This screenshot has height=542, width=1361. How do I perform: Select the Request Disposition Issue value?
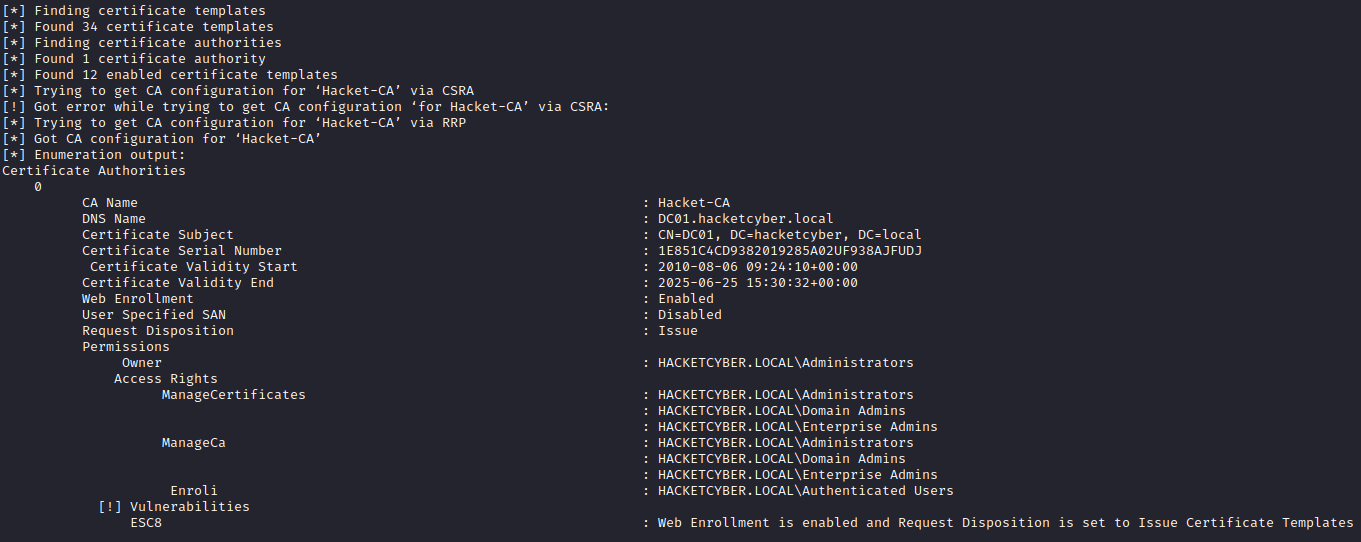pos(678,331)
